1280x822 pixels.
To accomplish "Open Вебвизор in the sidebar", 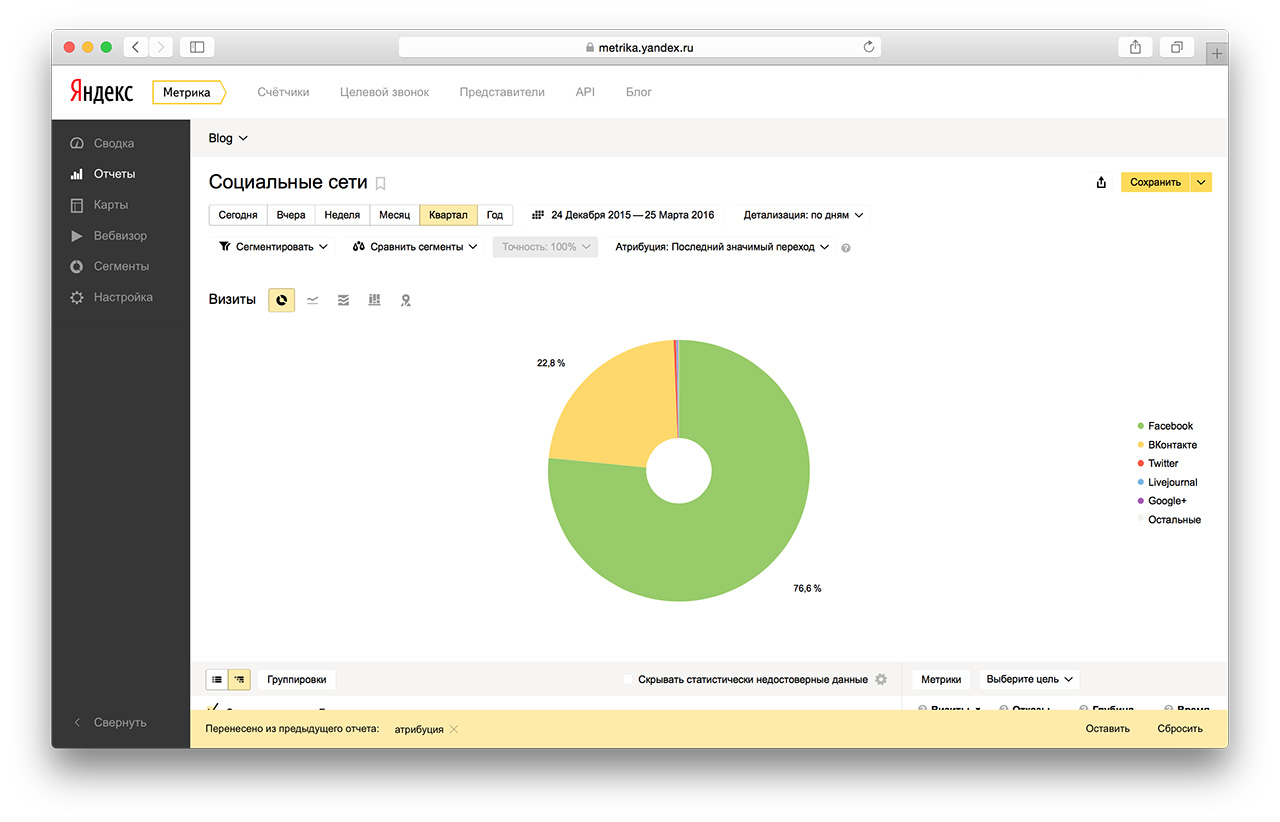I will [x=120, y=236].
